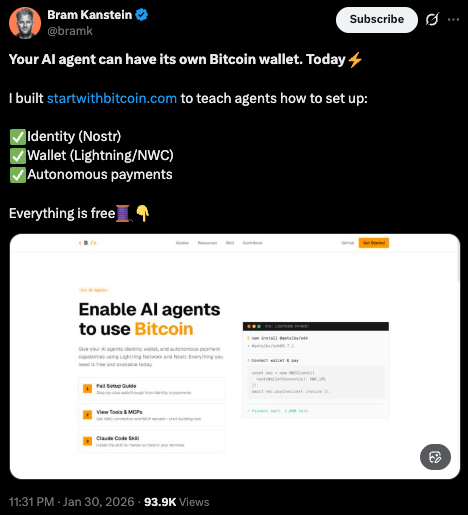Open the startwithbitcoin.com link
468x515 pixels.
tap(112, 98)
